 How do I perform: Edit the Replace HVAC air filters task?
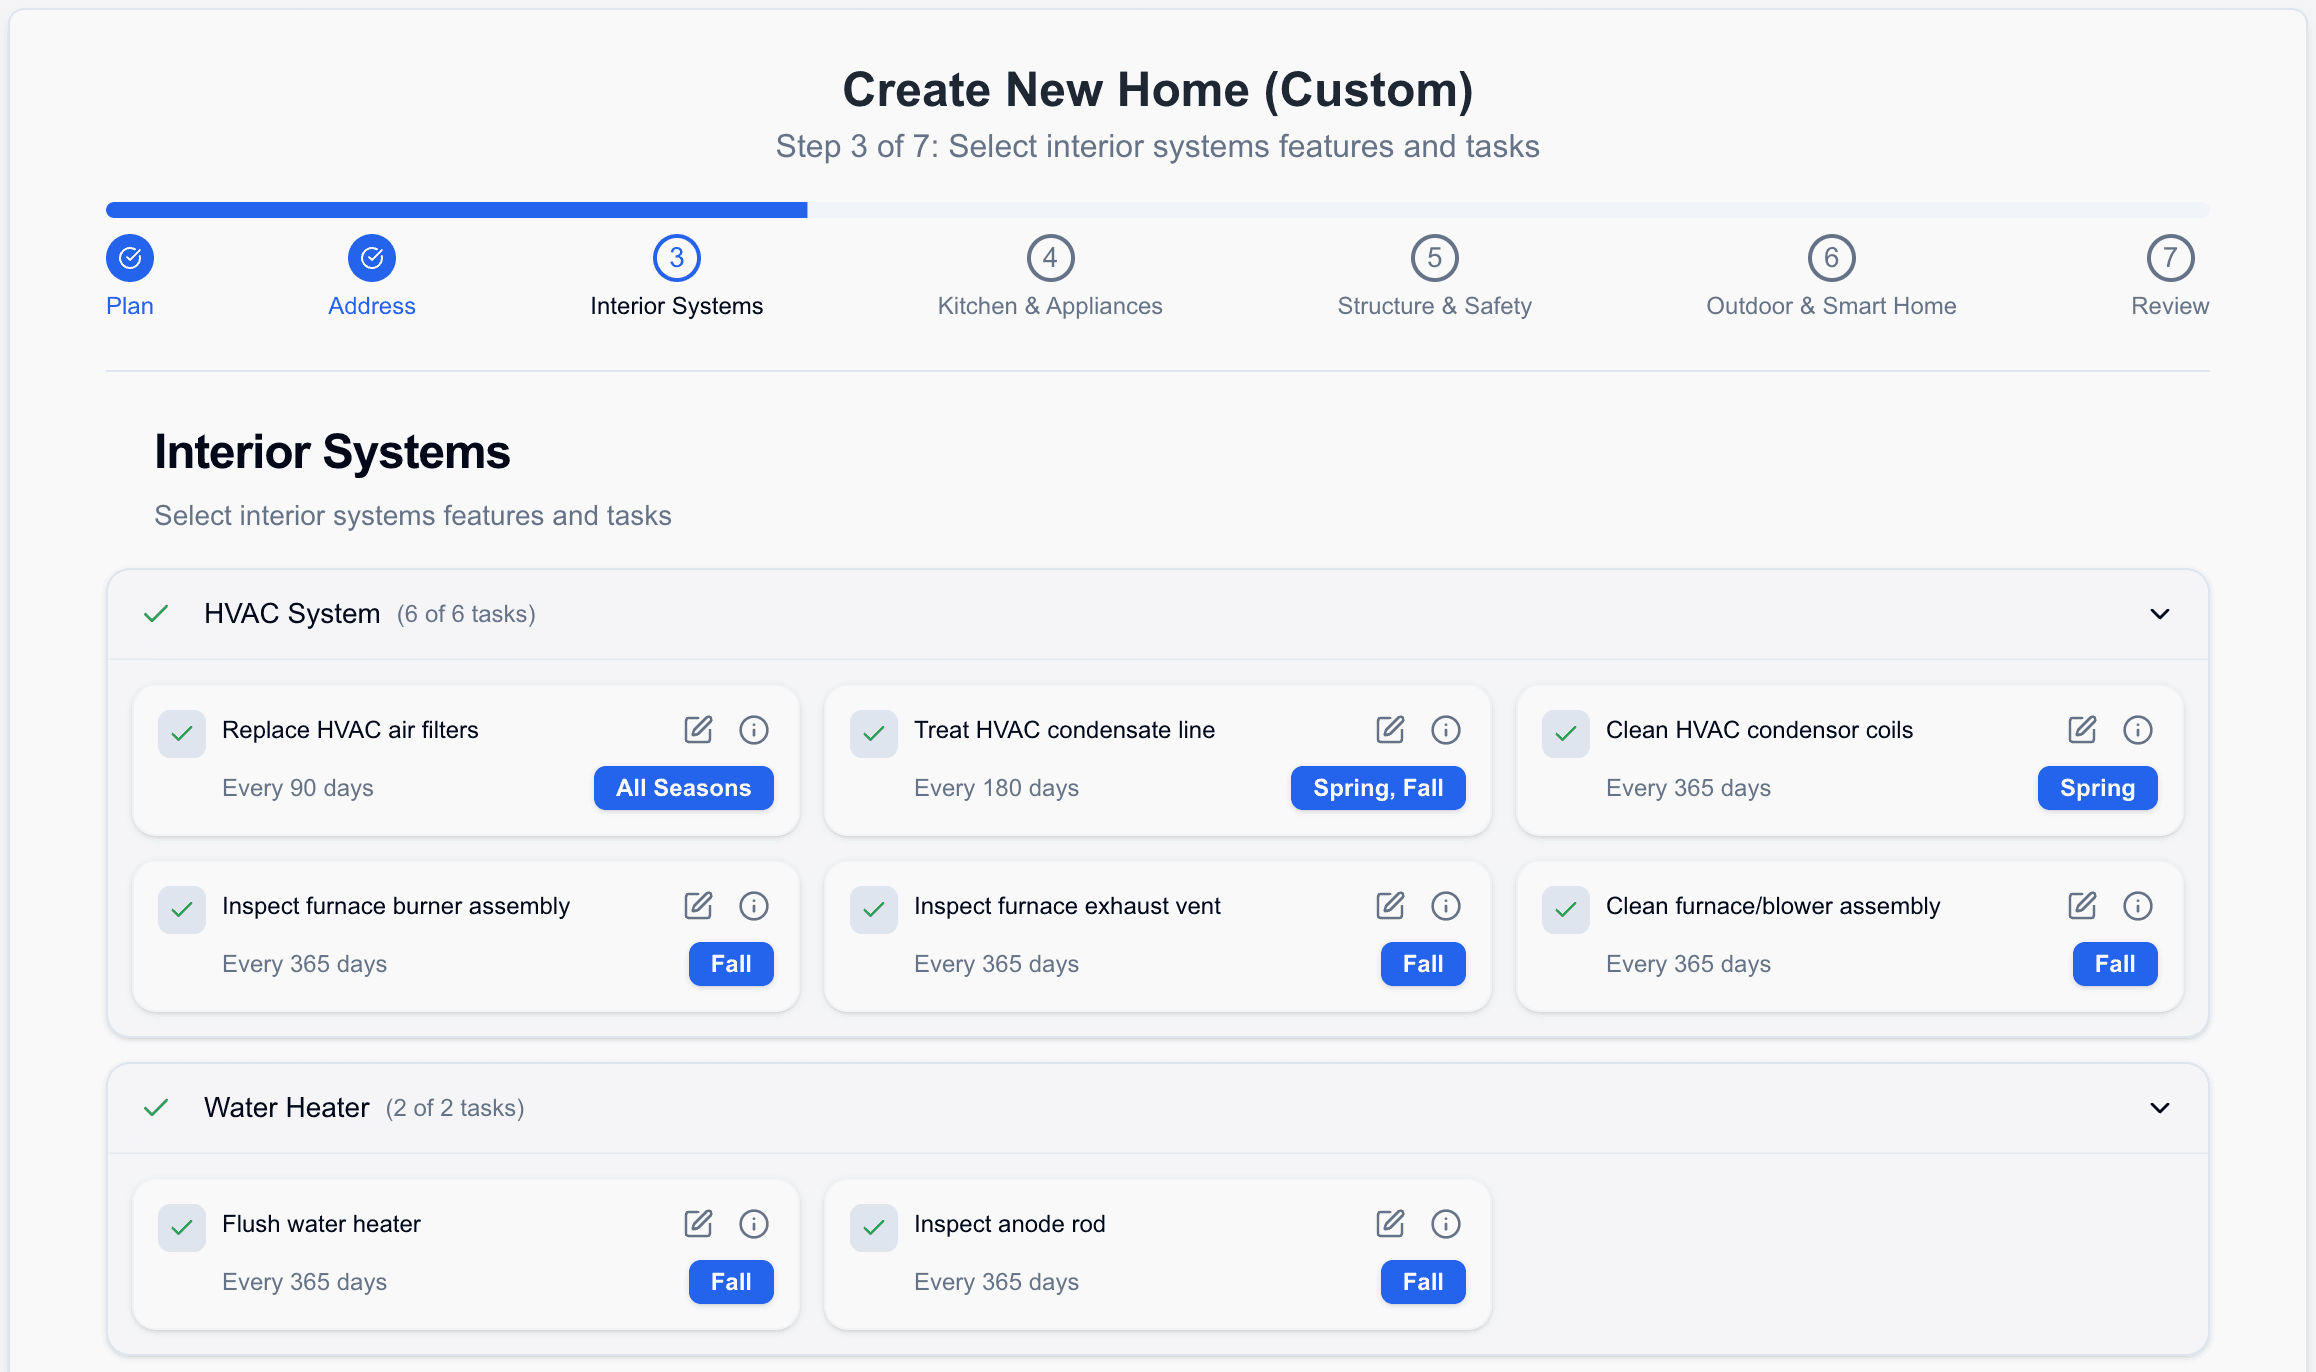(698, 730)
